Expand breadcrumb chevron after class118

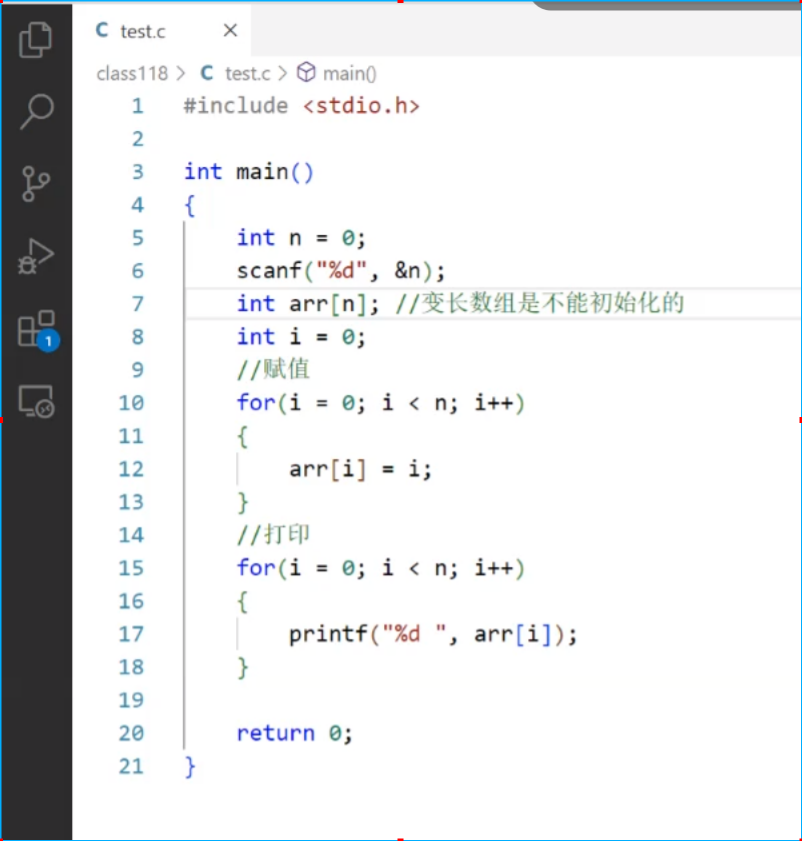point(181,73)
